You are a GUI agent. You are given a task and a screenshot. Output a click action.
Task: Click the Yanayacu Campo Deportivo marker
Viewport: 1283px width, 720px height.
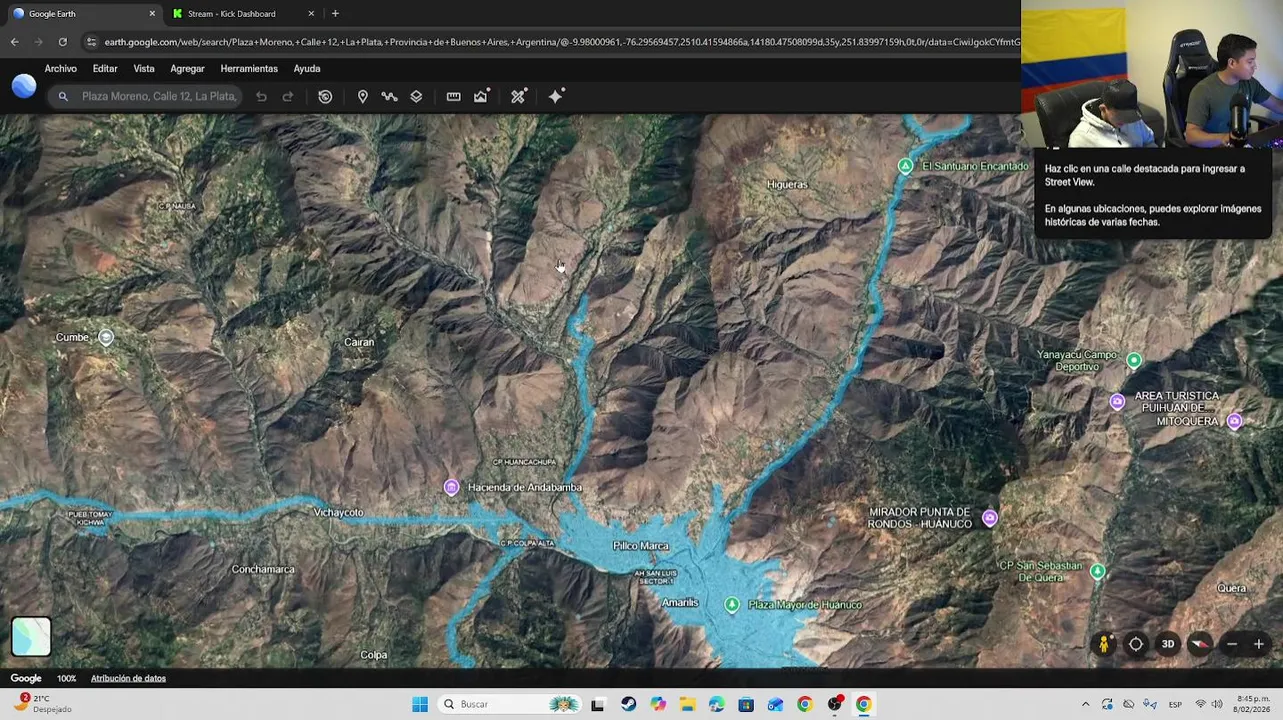1133,360
